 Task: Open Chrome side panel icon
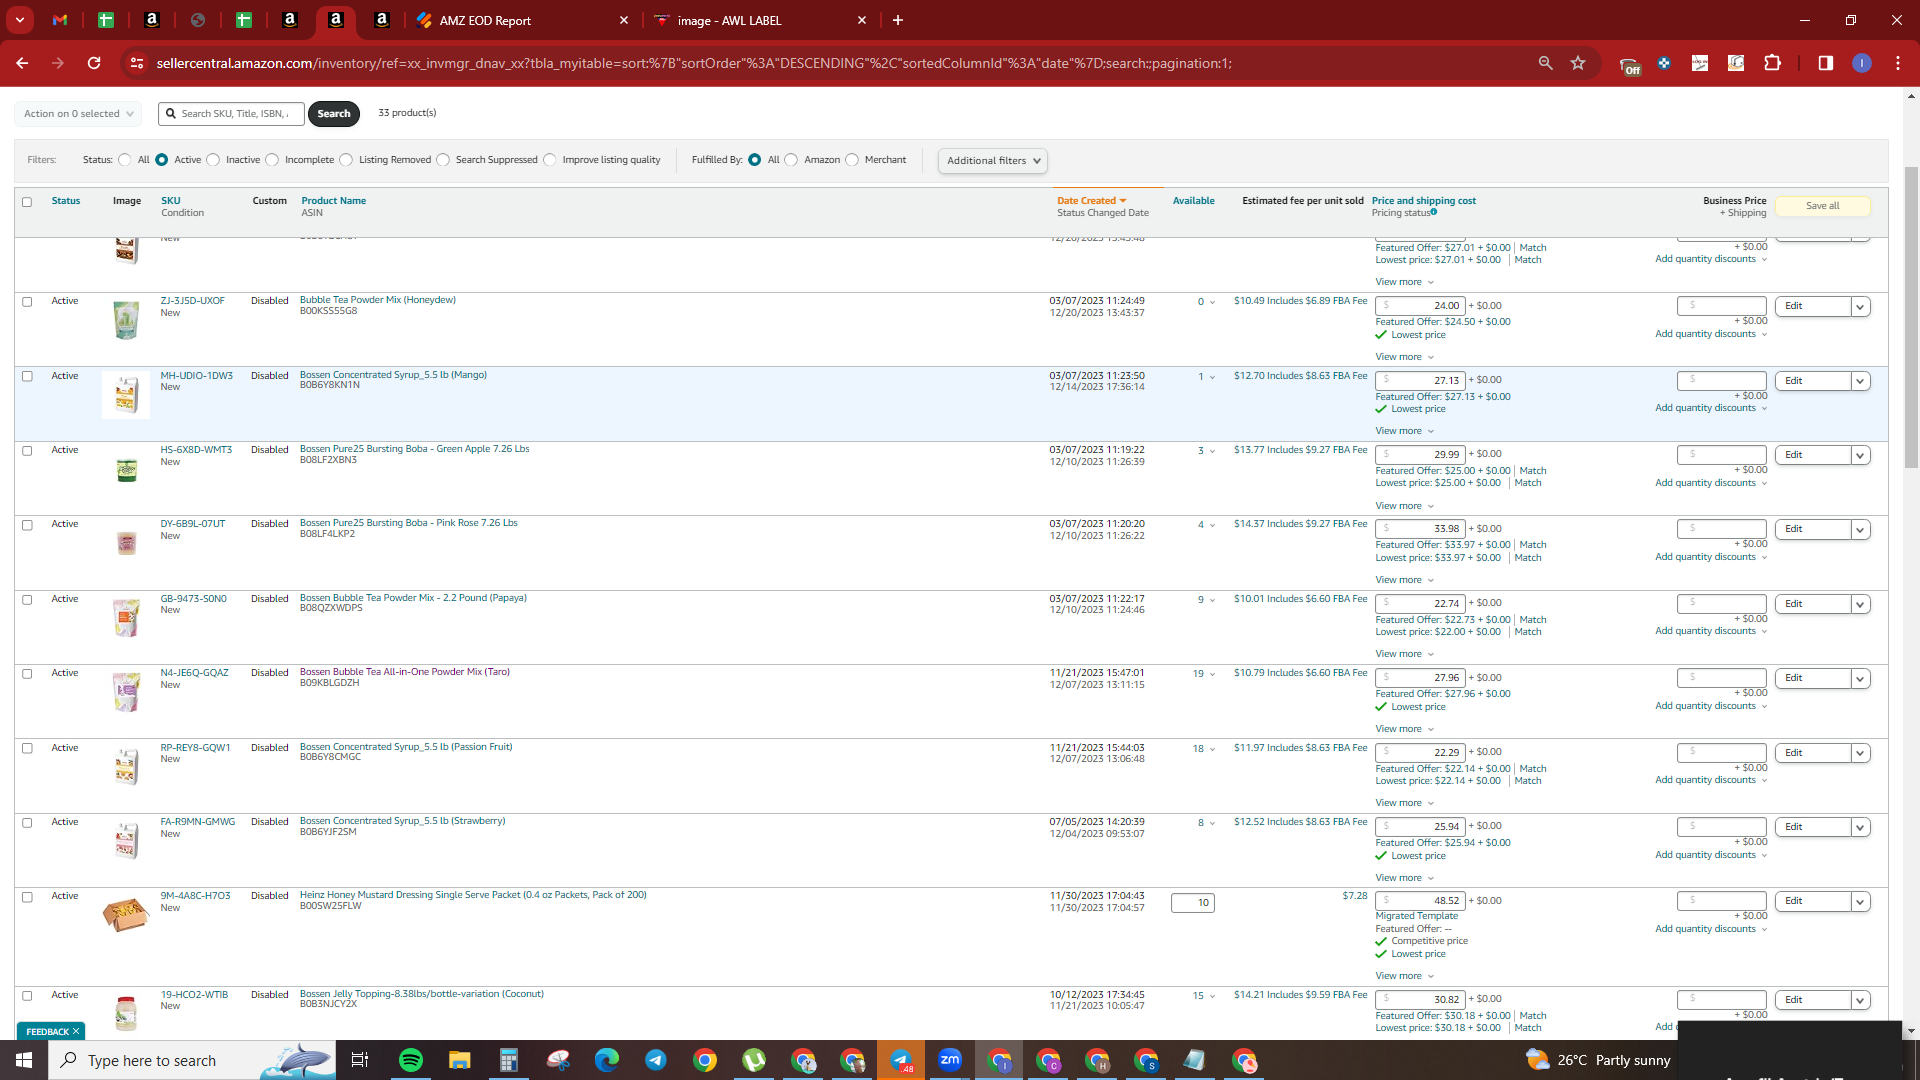pos(1826,63)
